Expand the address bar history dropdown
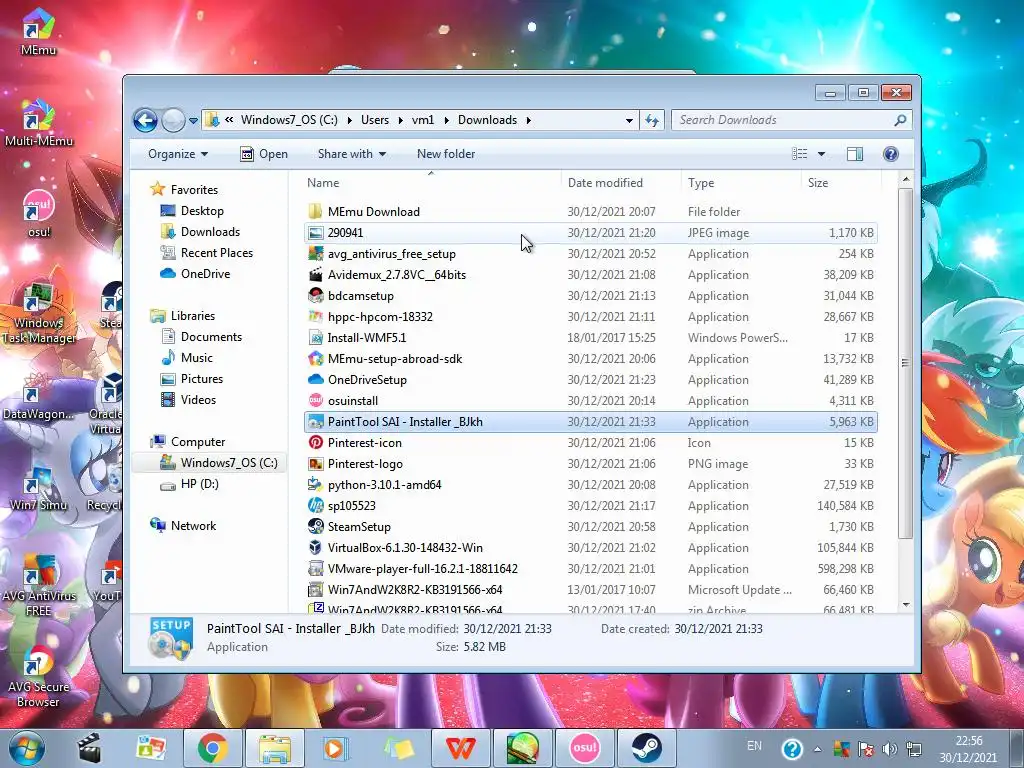1024x768 pixels. pyautogui.click(x=629, y=121)
